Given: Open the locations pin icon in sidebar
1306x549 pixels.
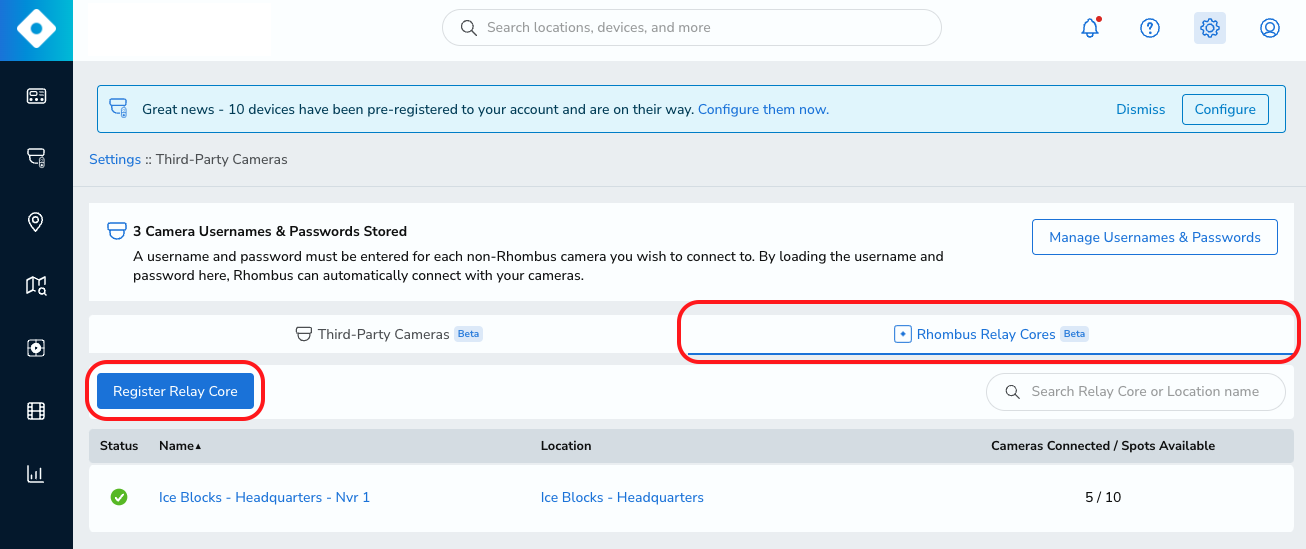Looking at the screenshot, I should pos(36,222).
